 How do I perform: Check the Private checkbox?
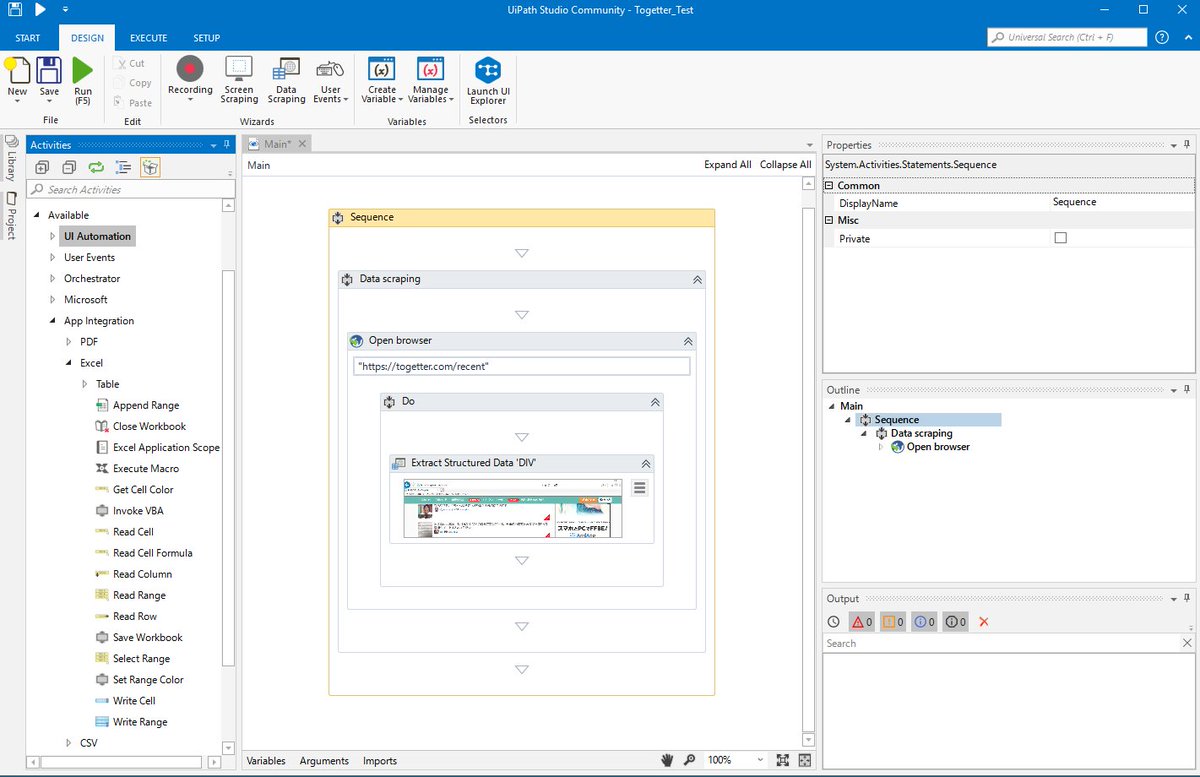(1061, 238)
